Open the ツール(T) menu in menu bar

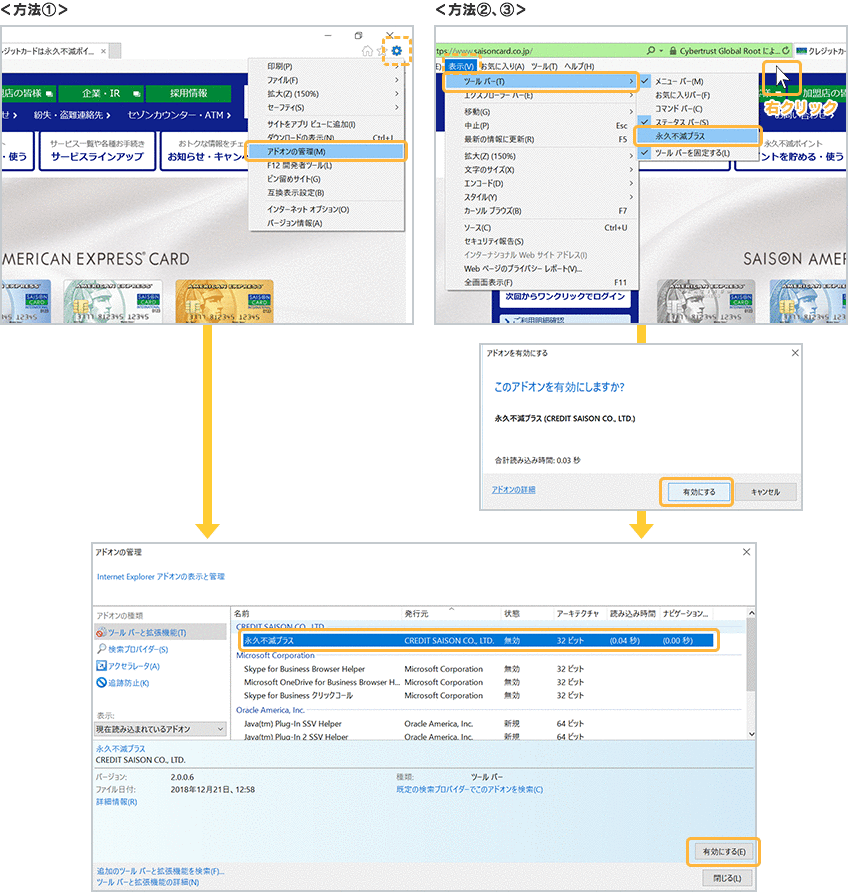[x=544, y=67]
